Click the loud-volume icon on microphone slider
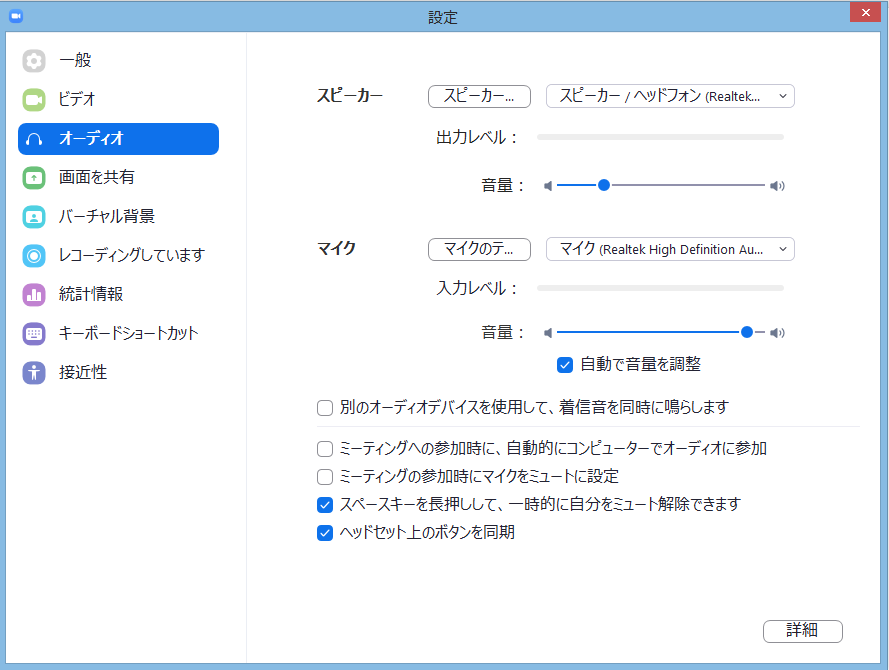The image size is (889, 670). point(777,333)
